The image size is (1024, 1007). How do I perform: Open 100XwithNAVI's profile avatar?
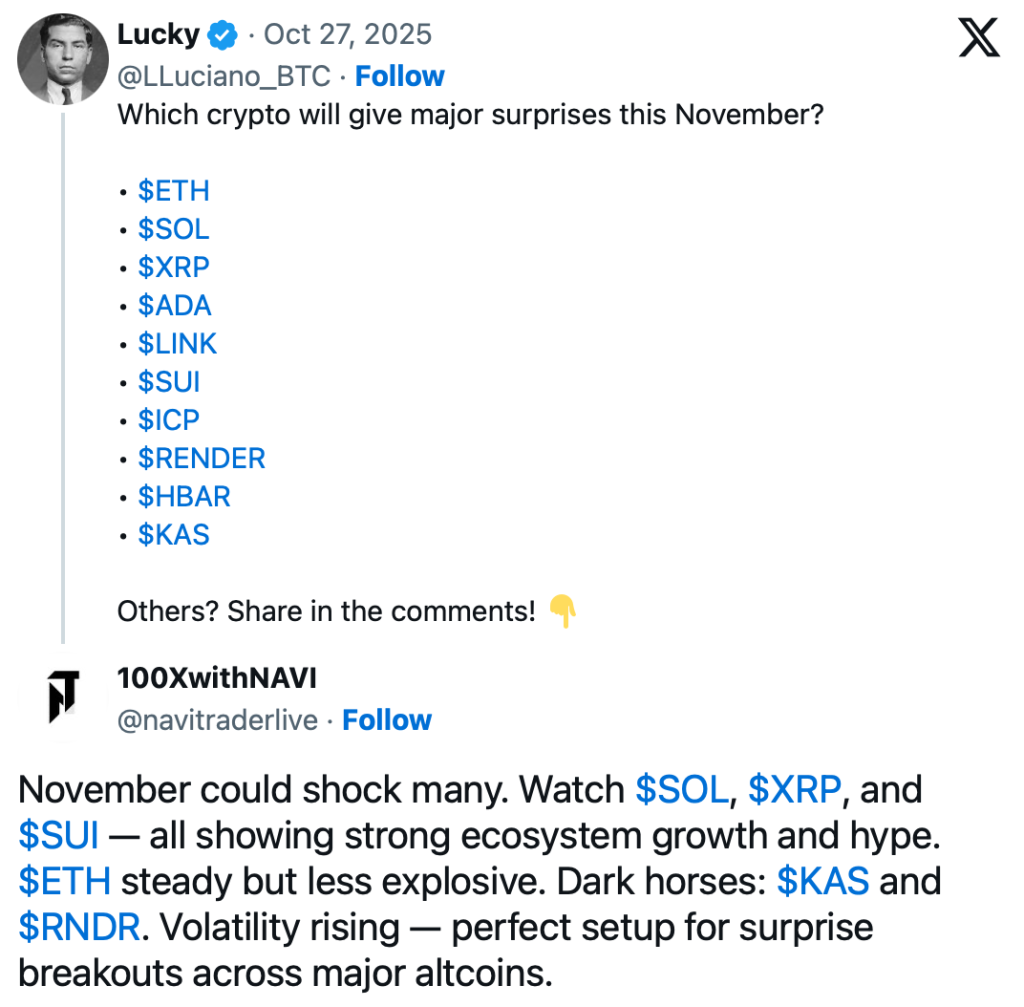[63, 696]
